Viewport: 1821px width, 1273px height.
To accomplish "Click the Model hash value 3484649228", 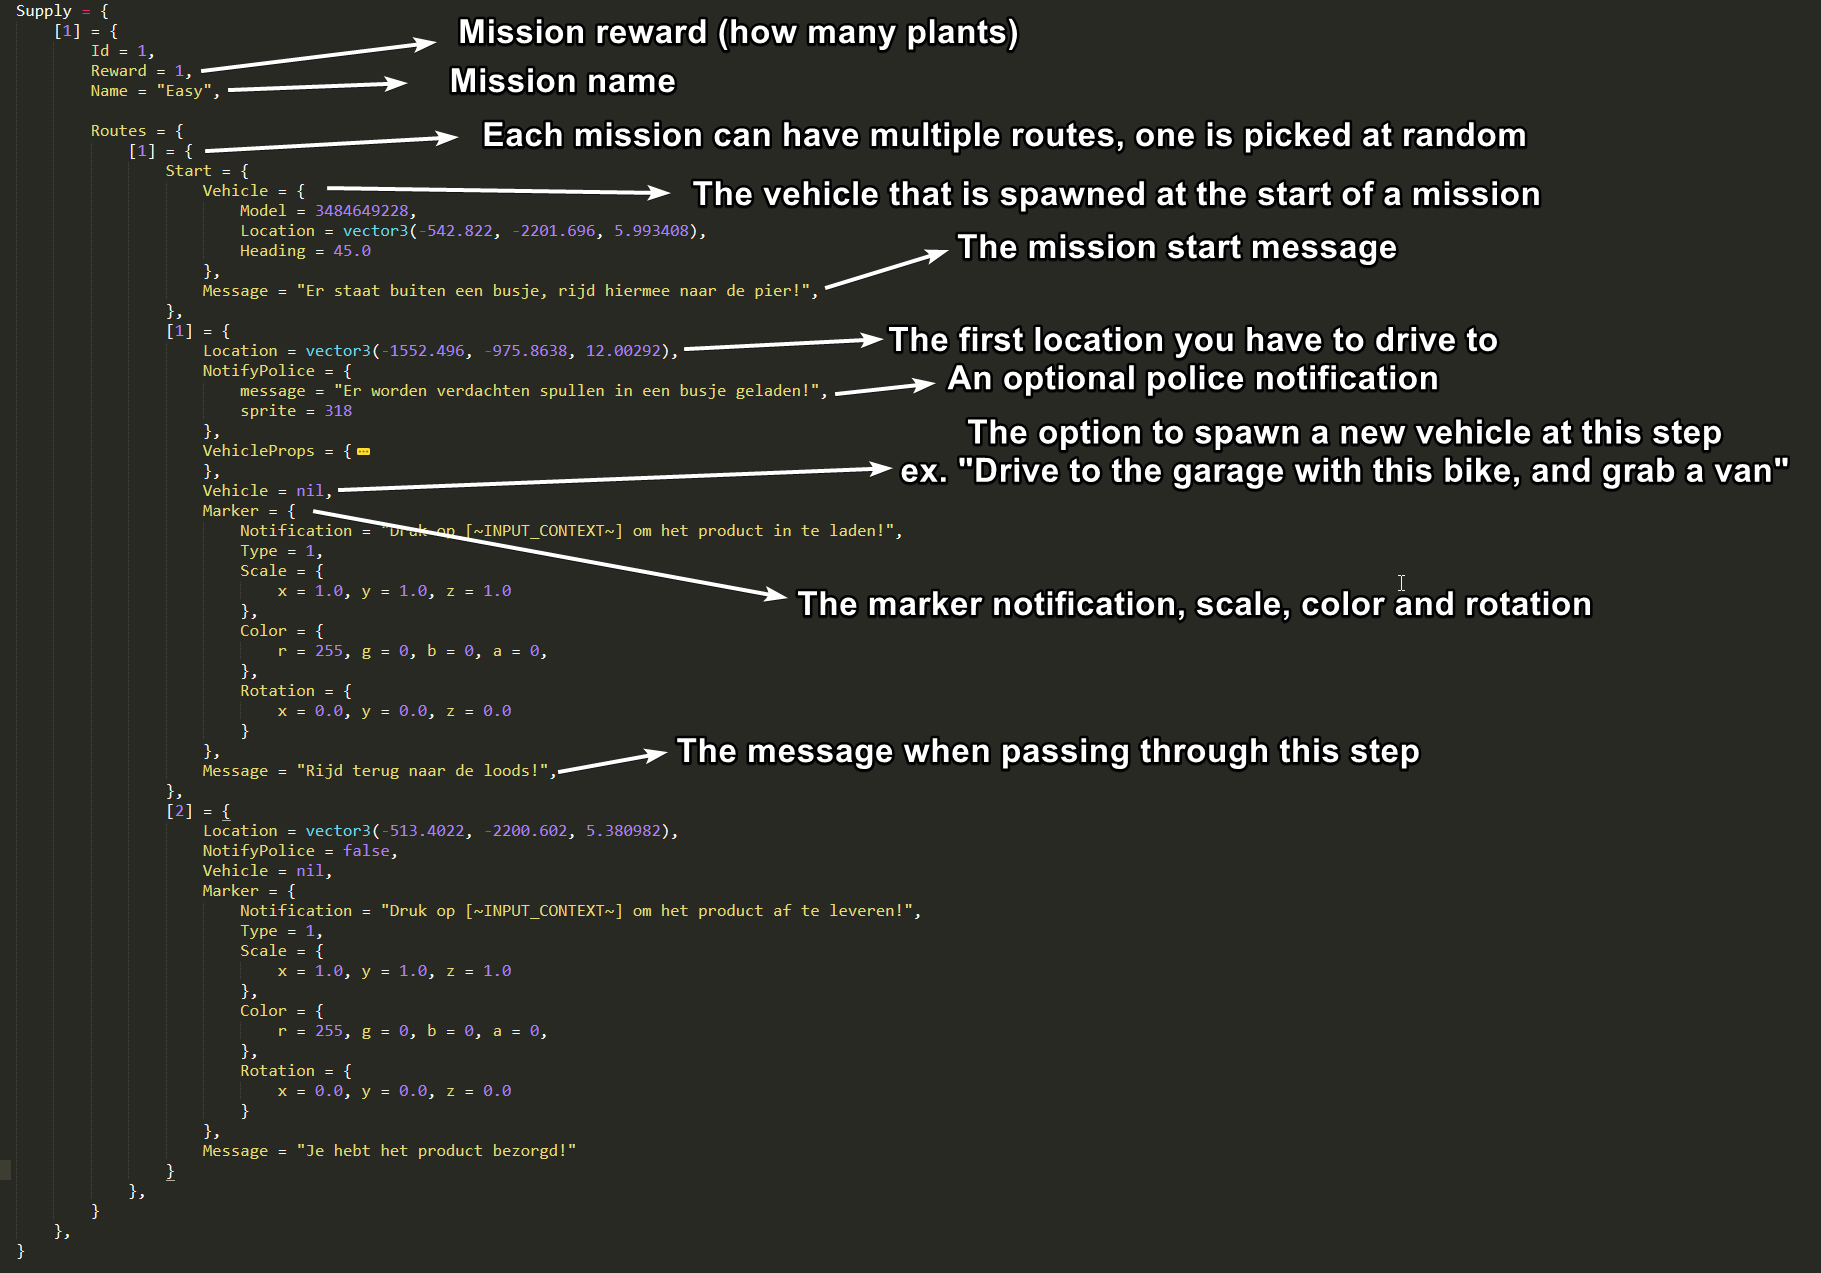I will coord(361,211).
